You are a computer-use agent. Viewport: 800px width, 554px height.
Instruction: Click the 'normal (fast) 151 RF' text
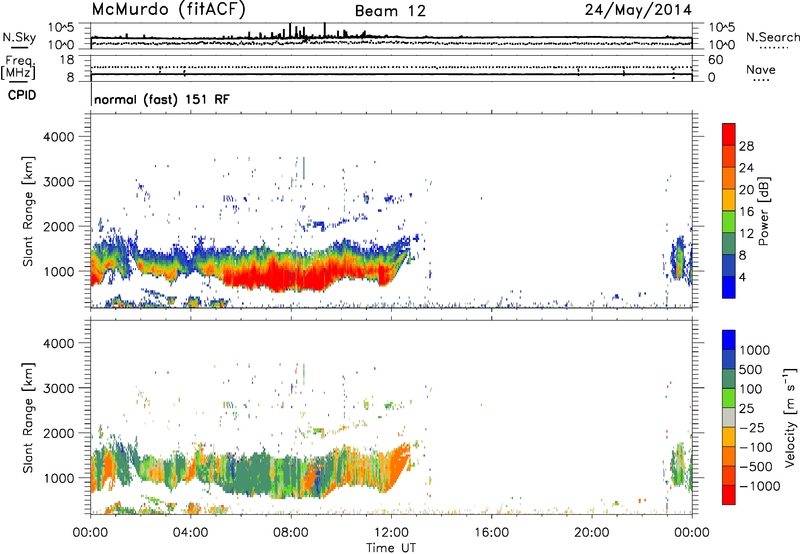pos(162,99)
